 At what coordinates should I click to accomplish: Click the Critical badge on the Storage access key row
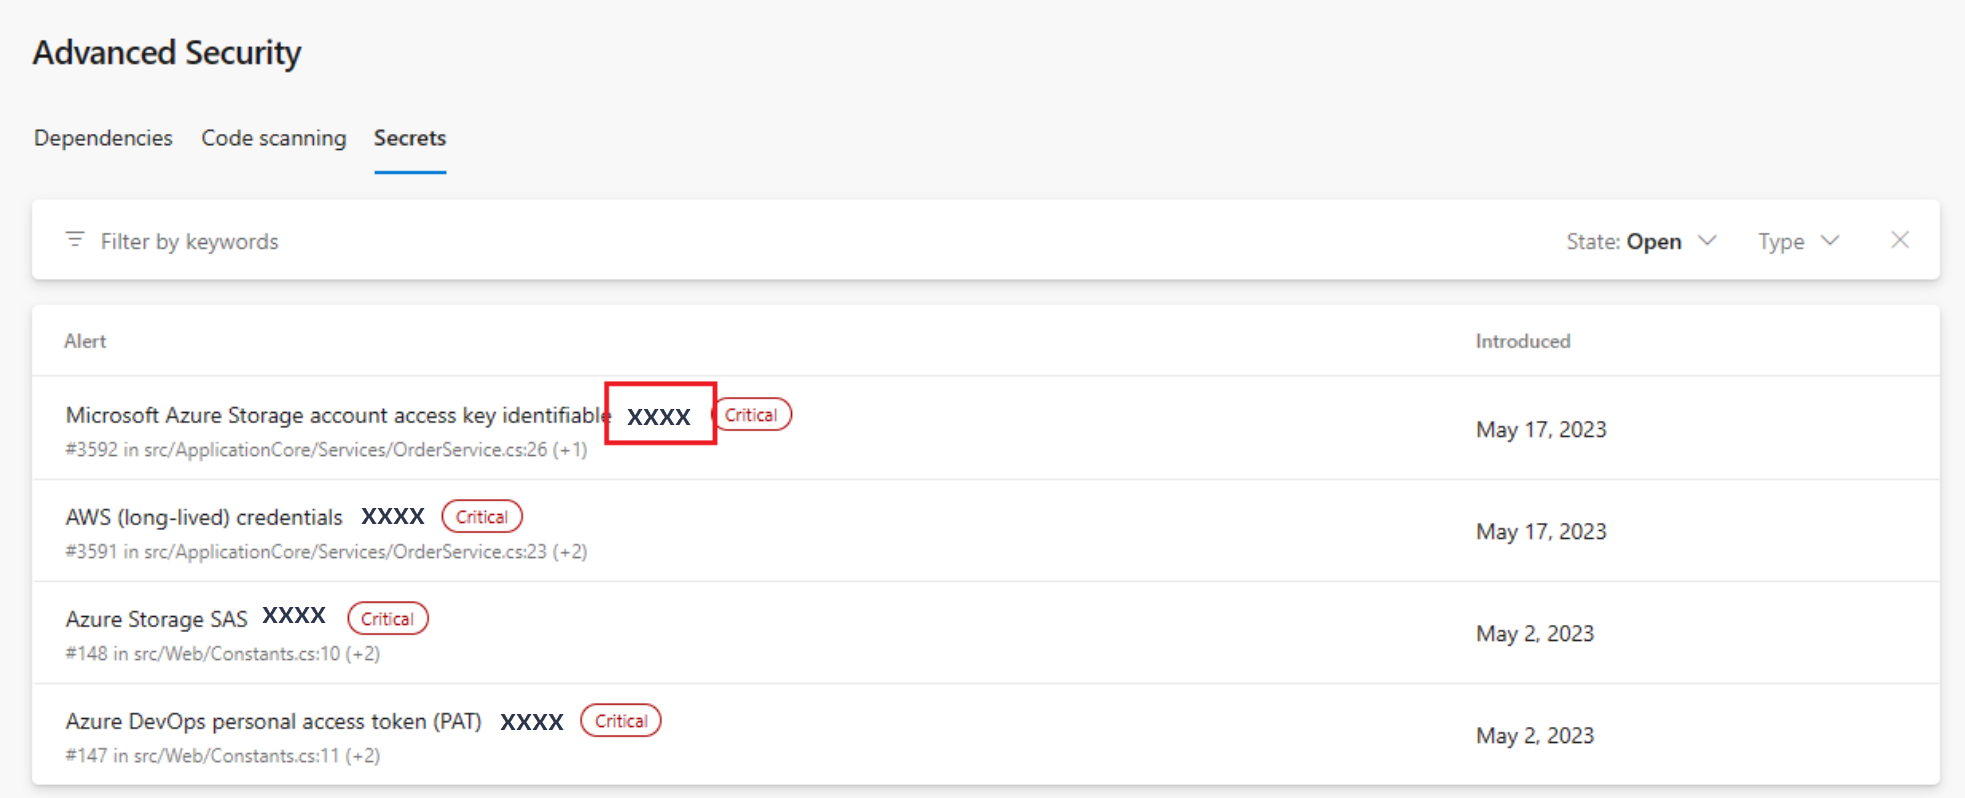[x=752, y=415]
